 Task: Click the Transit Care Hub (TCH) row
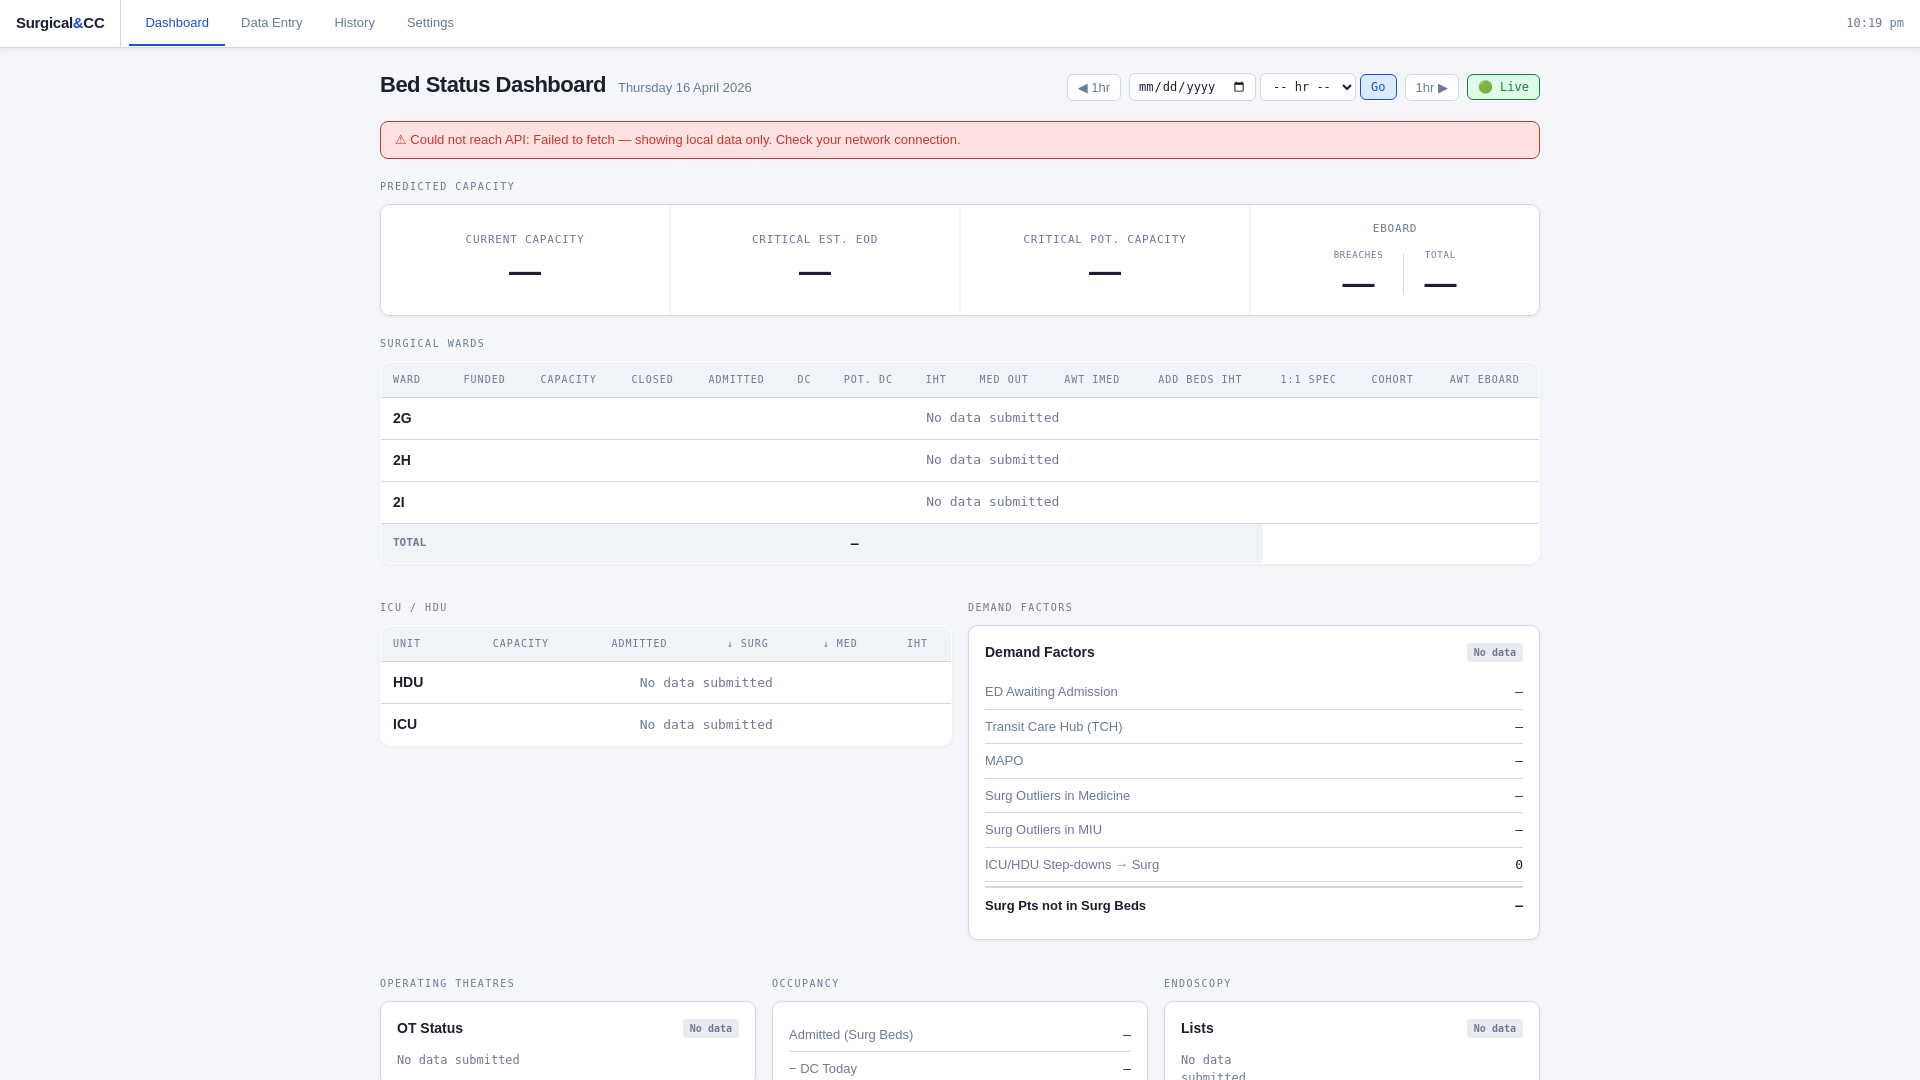pyautogui.click(x=1254, y=727)
